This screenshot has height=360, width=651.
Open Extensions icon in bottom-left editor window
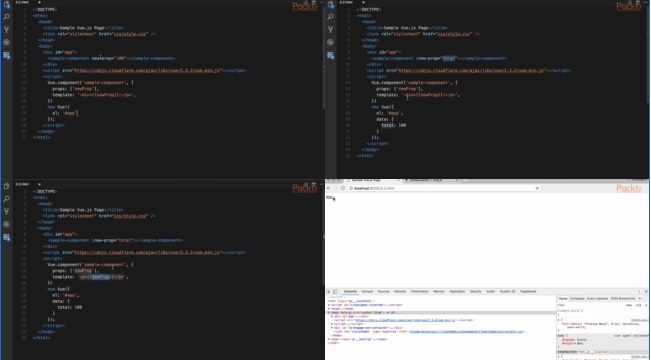point(6,237)
